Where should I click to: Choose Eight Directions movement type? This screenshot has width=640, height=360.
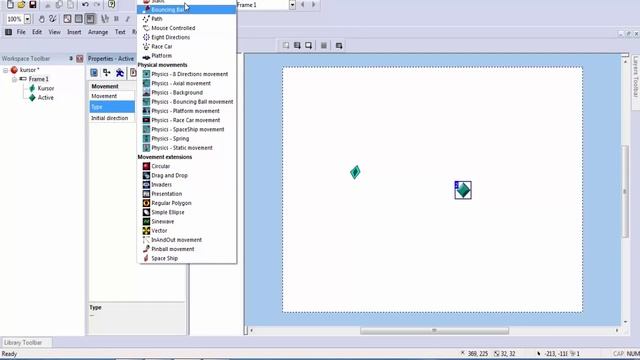[x=187, y=37]
